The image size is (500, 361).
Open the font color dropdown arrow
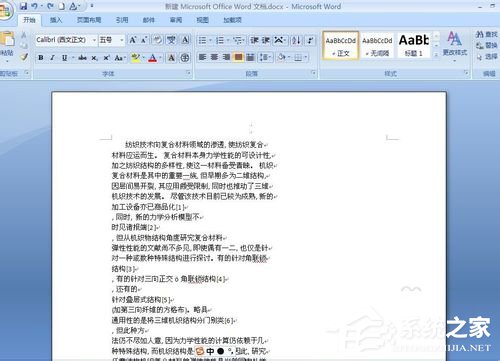coord(160,58)
